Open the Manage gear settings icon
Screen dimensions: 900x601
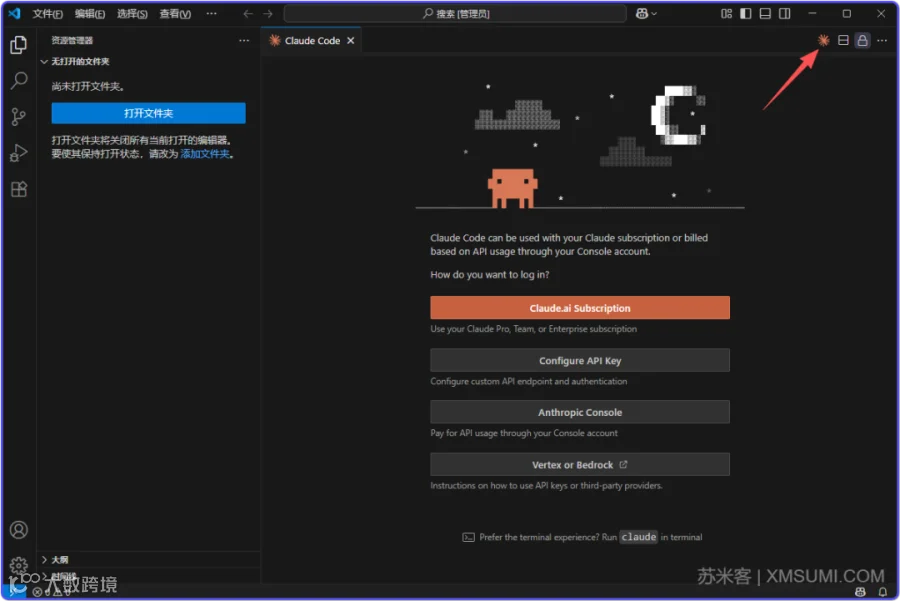(x=18, y=565)
